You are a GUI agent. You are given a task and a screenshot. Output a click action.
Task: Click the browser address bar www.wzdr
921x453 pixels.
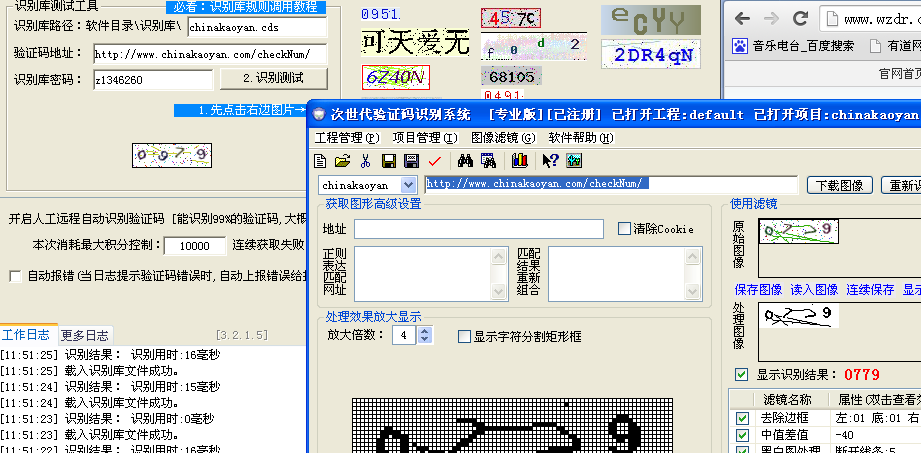coord(872,19)
